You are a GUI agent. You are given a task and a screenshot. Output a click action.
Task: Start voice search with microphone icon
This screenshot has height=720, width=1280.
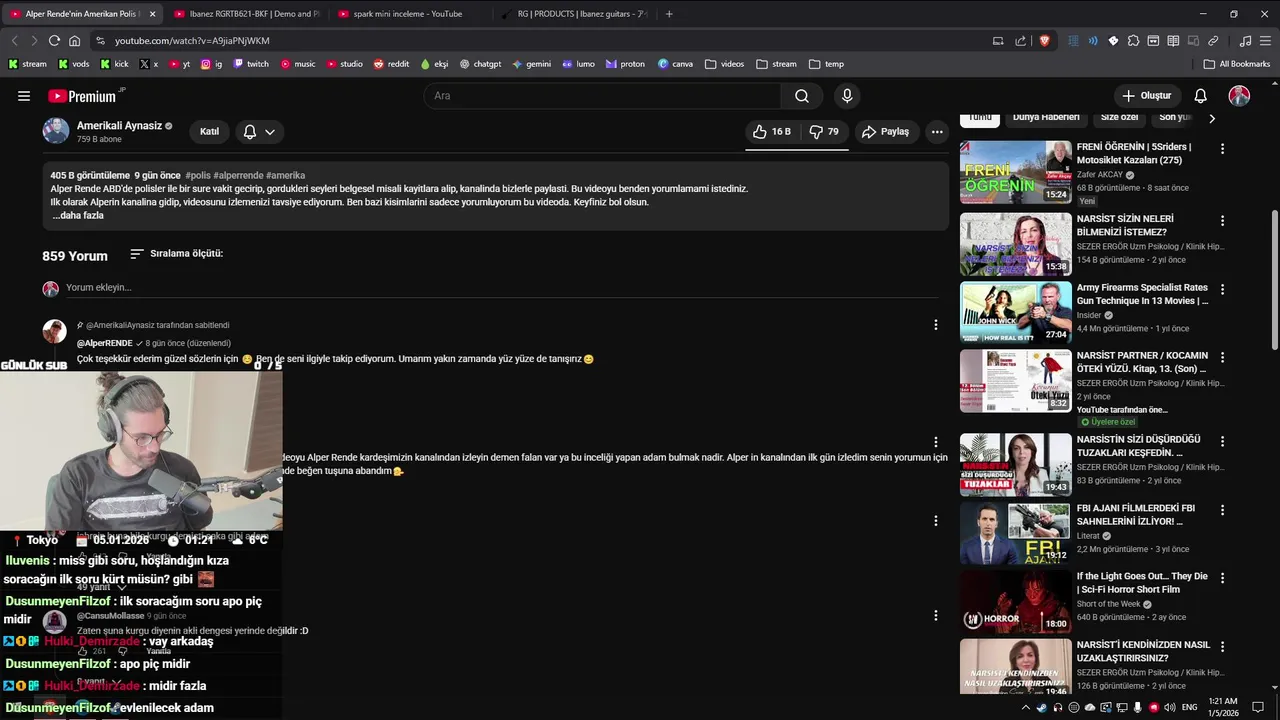click(847, 96)
